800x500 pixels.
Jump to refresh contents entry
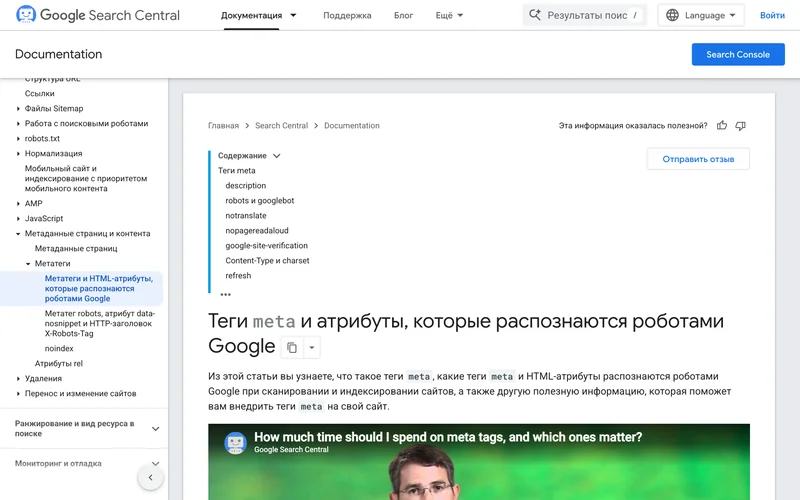click(x=238, y=276)
